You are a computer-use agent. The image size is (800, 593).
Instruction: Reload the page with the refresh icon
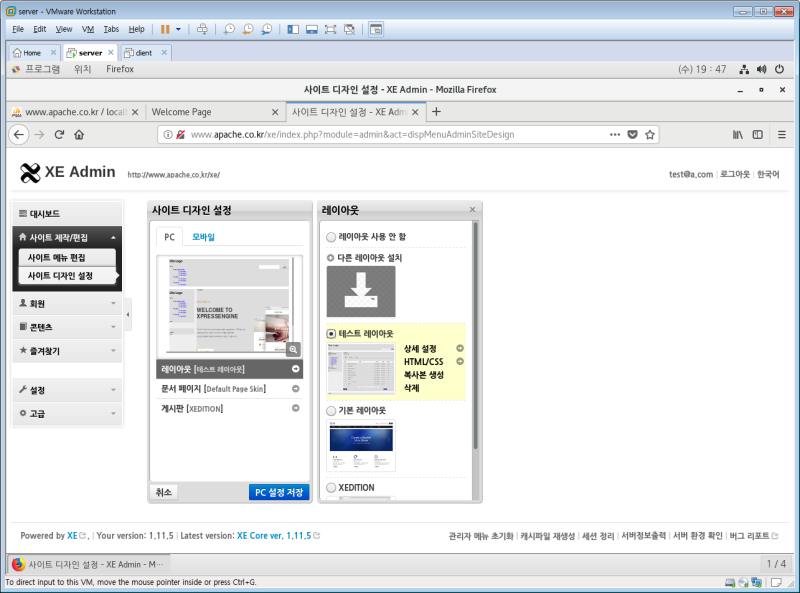[x=59, y=135]
